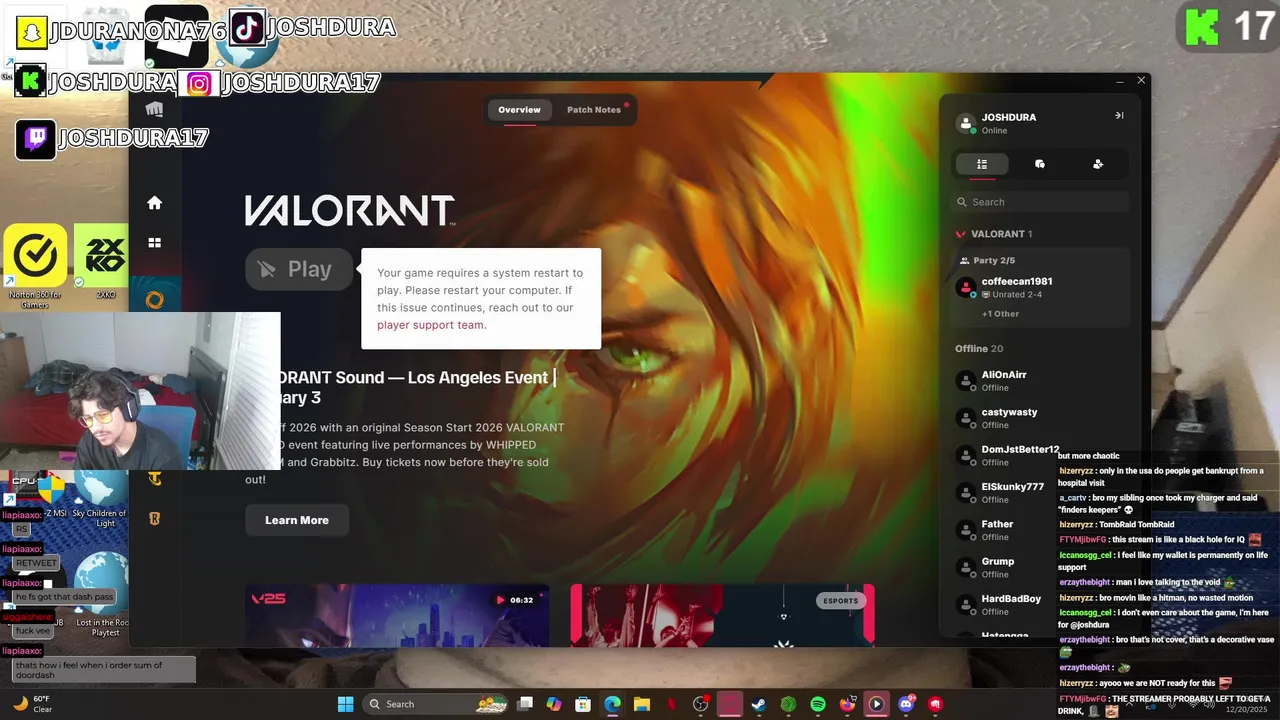Switch to the Overview tab
Viewport: 1280px width, 720px height.
(x=519, y=110)
